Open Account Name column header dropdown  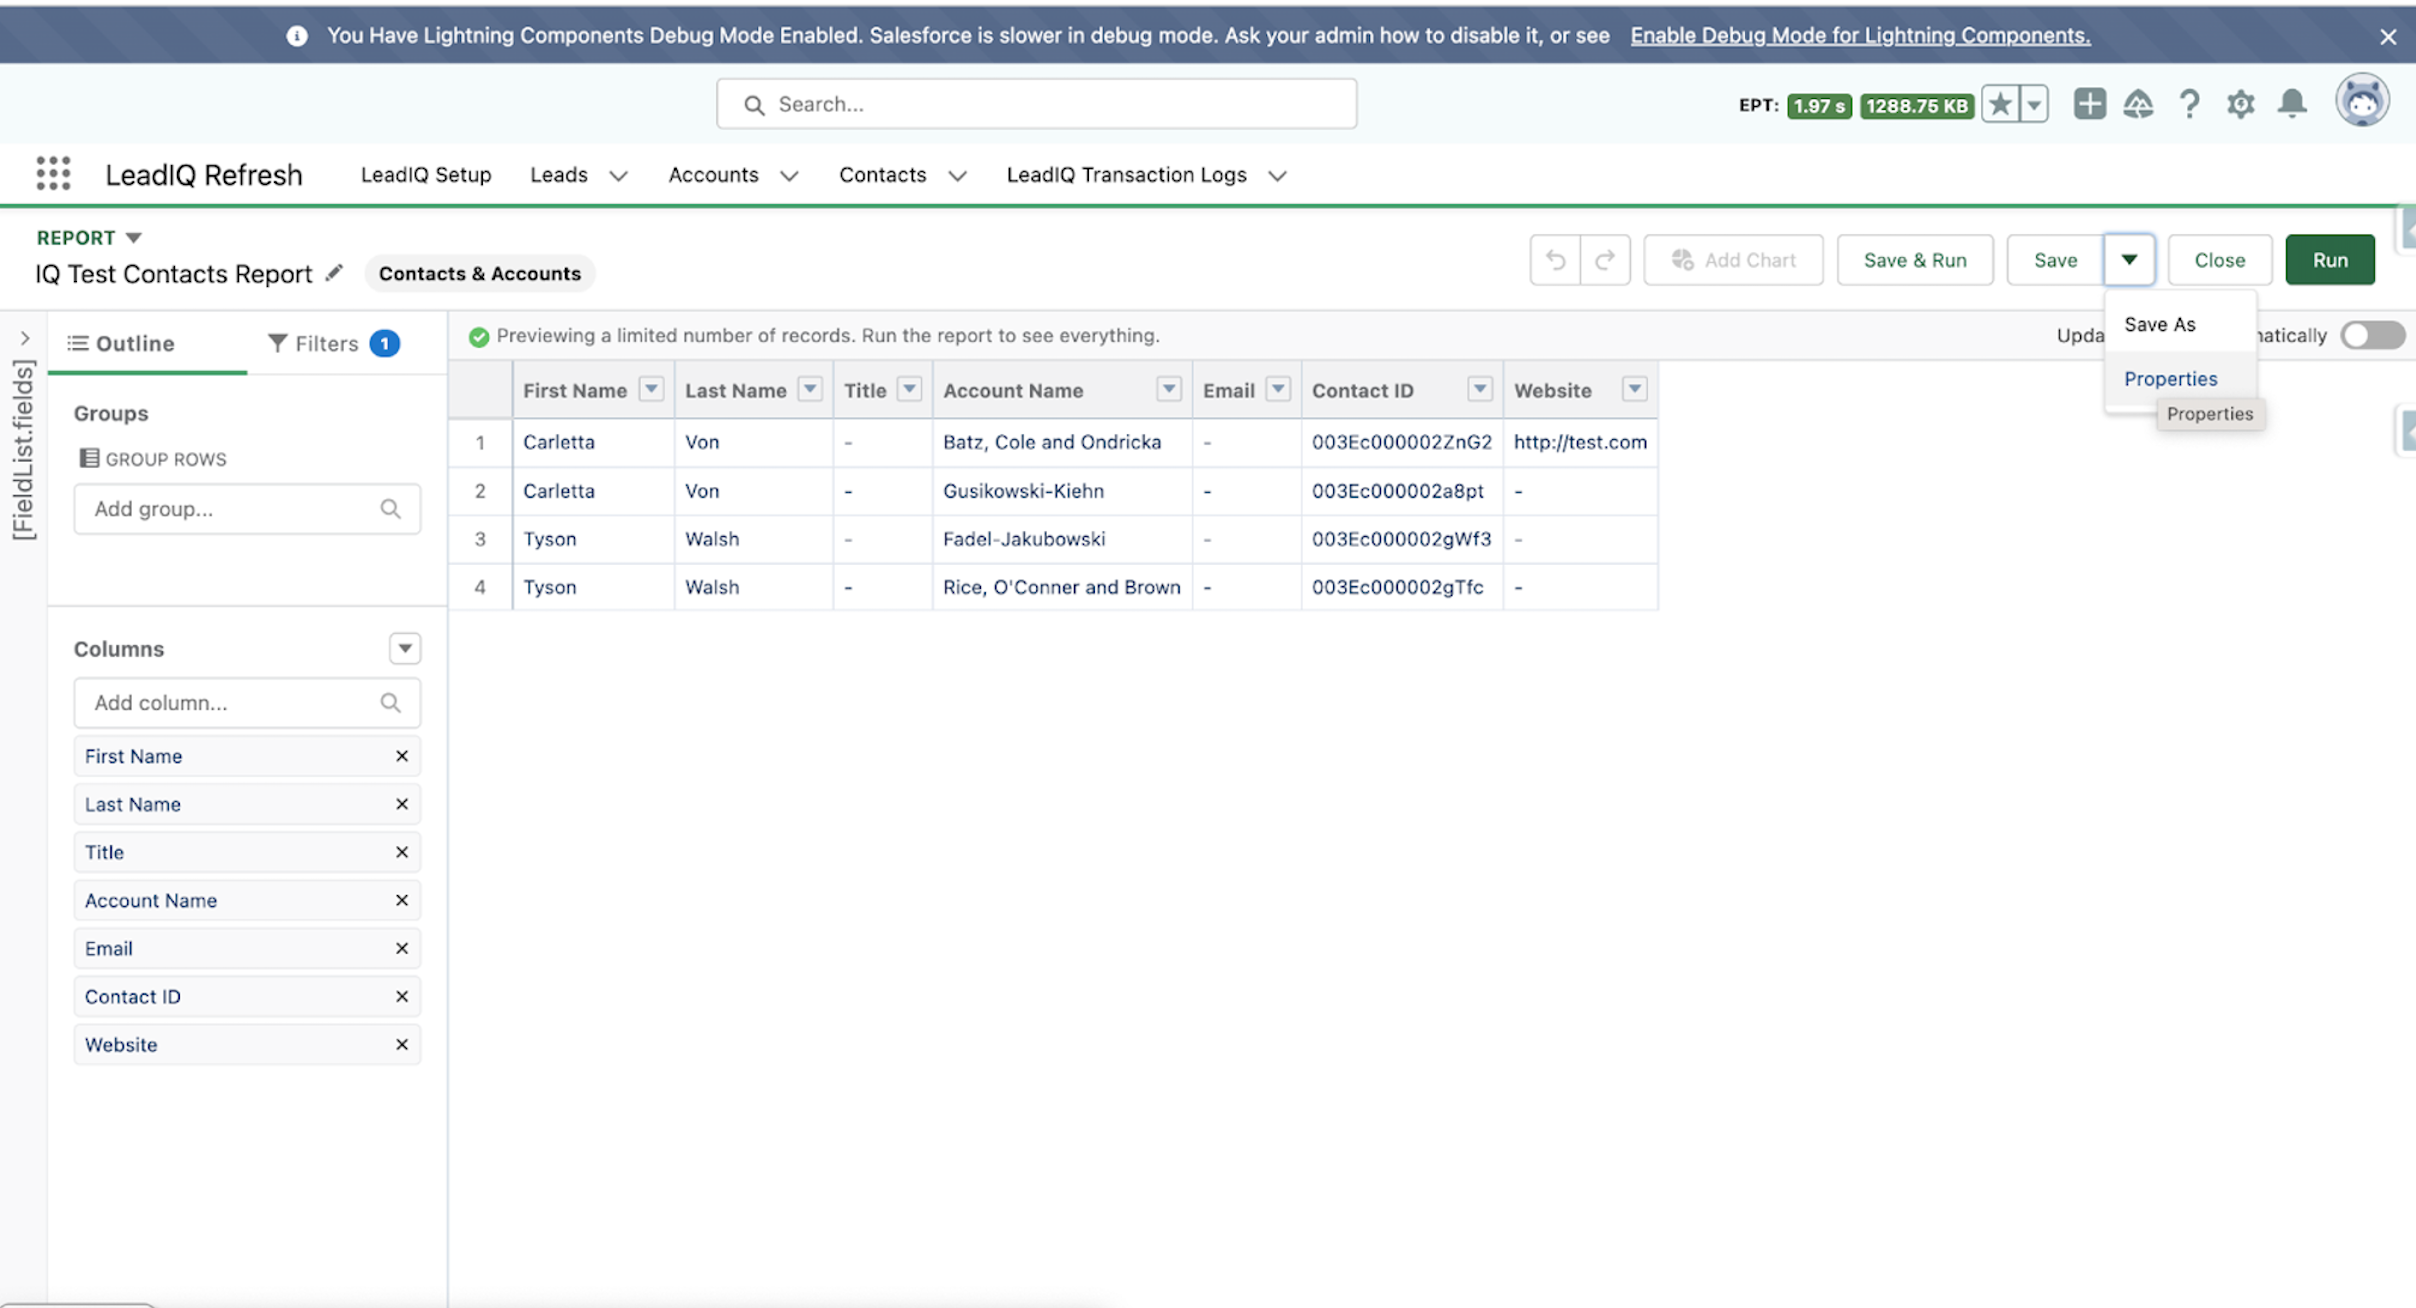1168,389
